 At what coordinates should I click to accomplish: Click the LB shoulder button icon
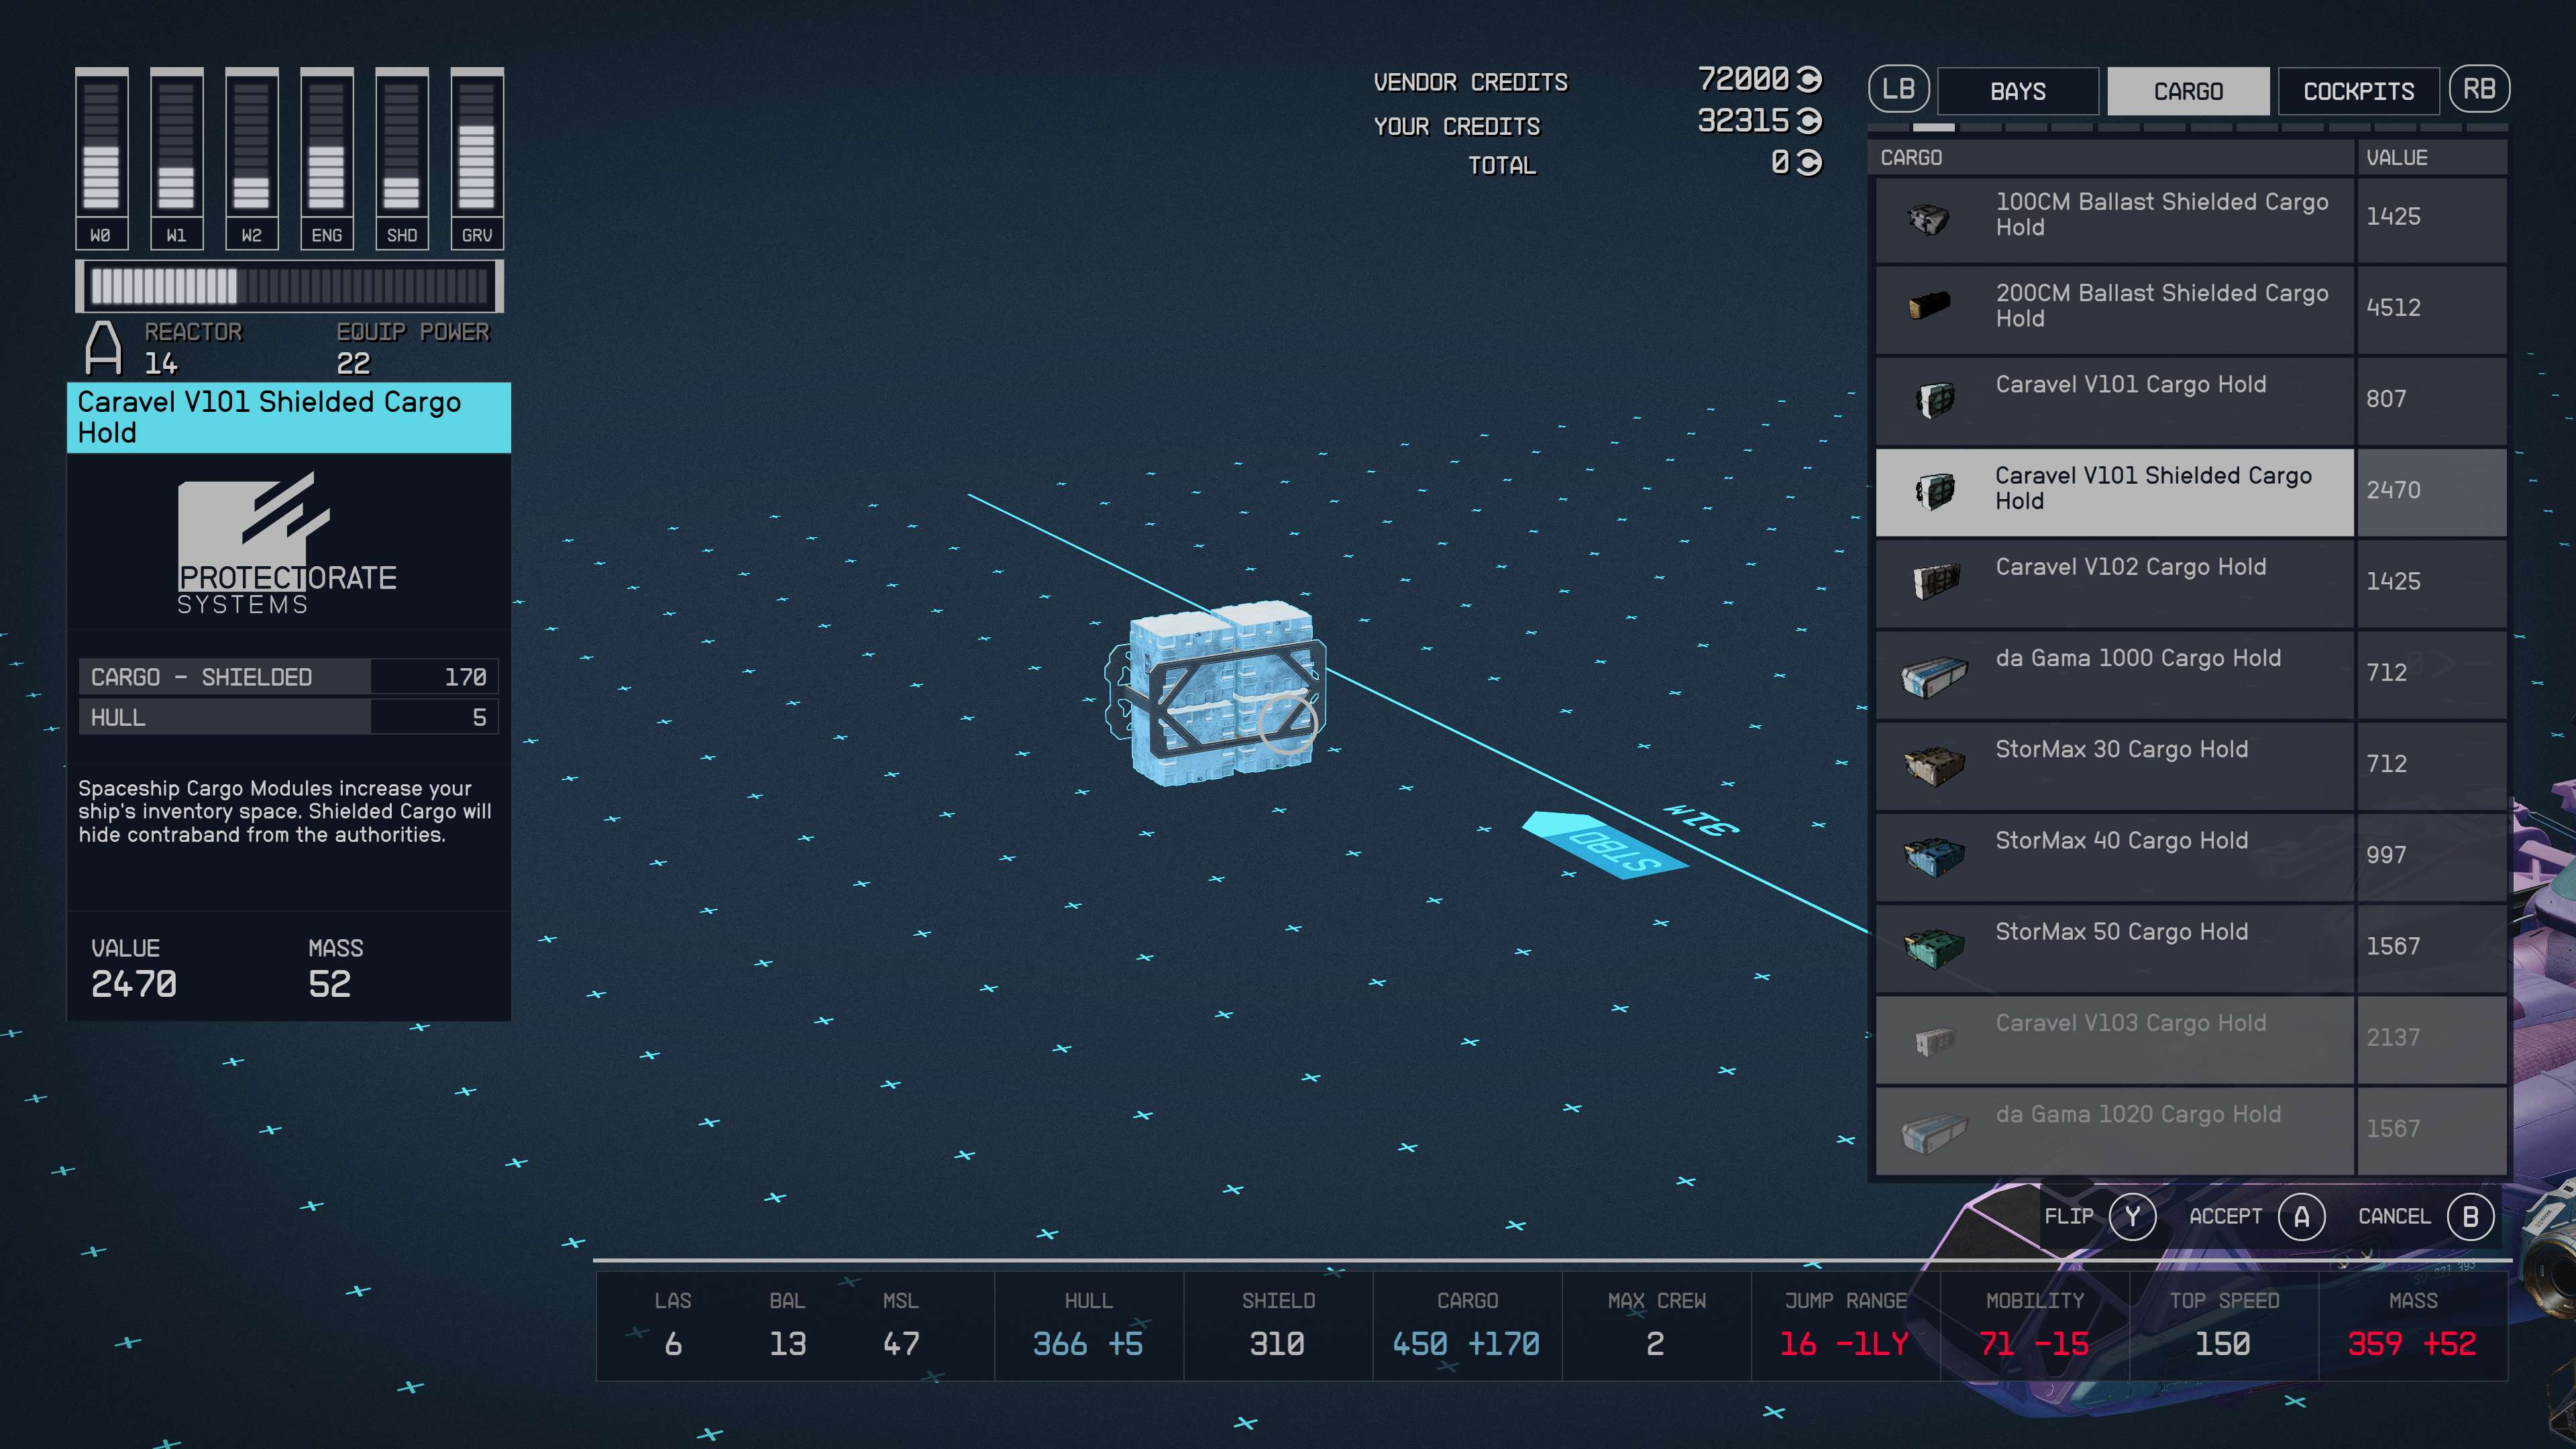pos(1899,89)
